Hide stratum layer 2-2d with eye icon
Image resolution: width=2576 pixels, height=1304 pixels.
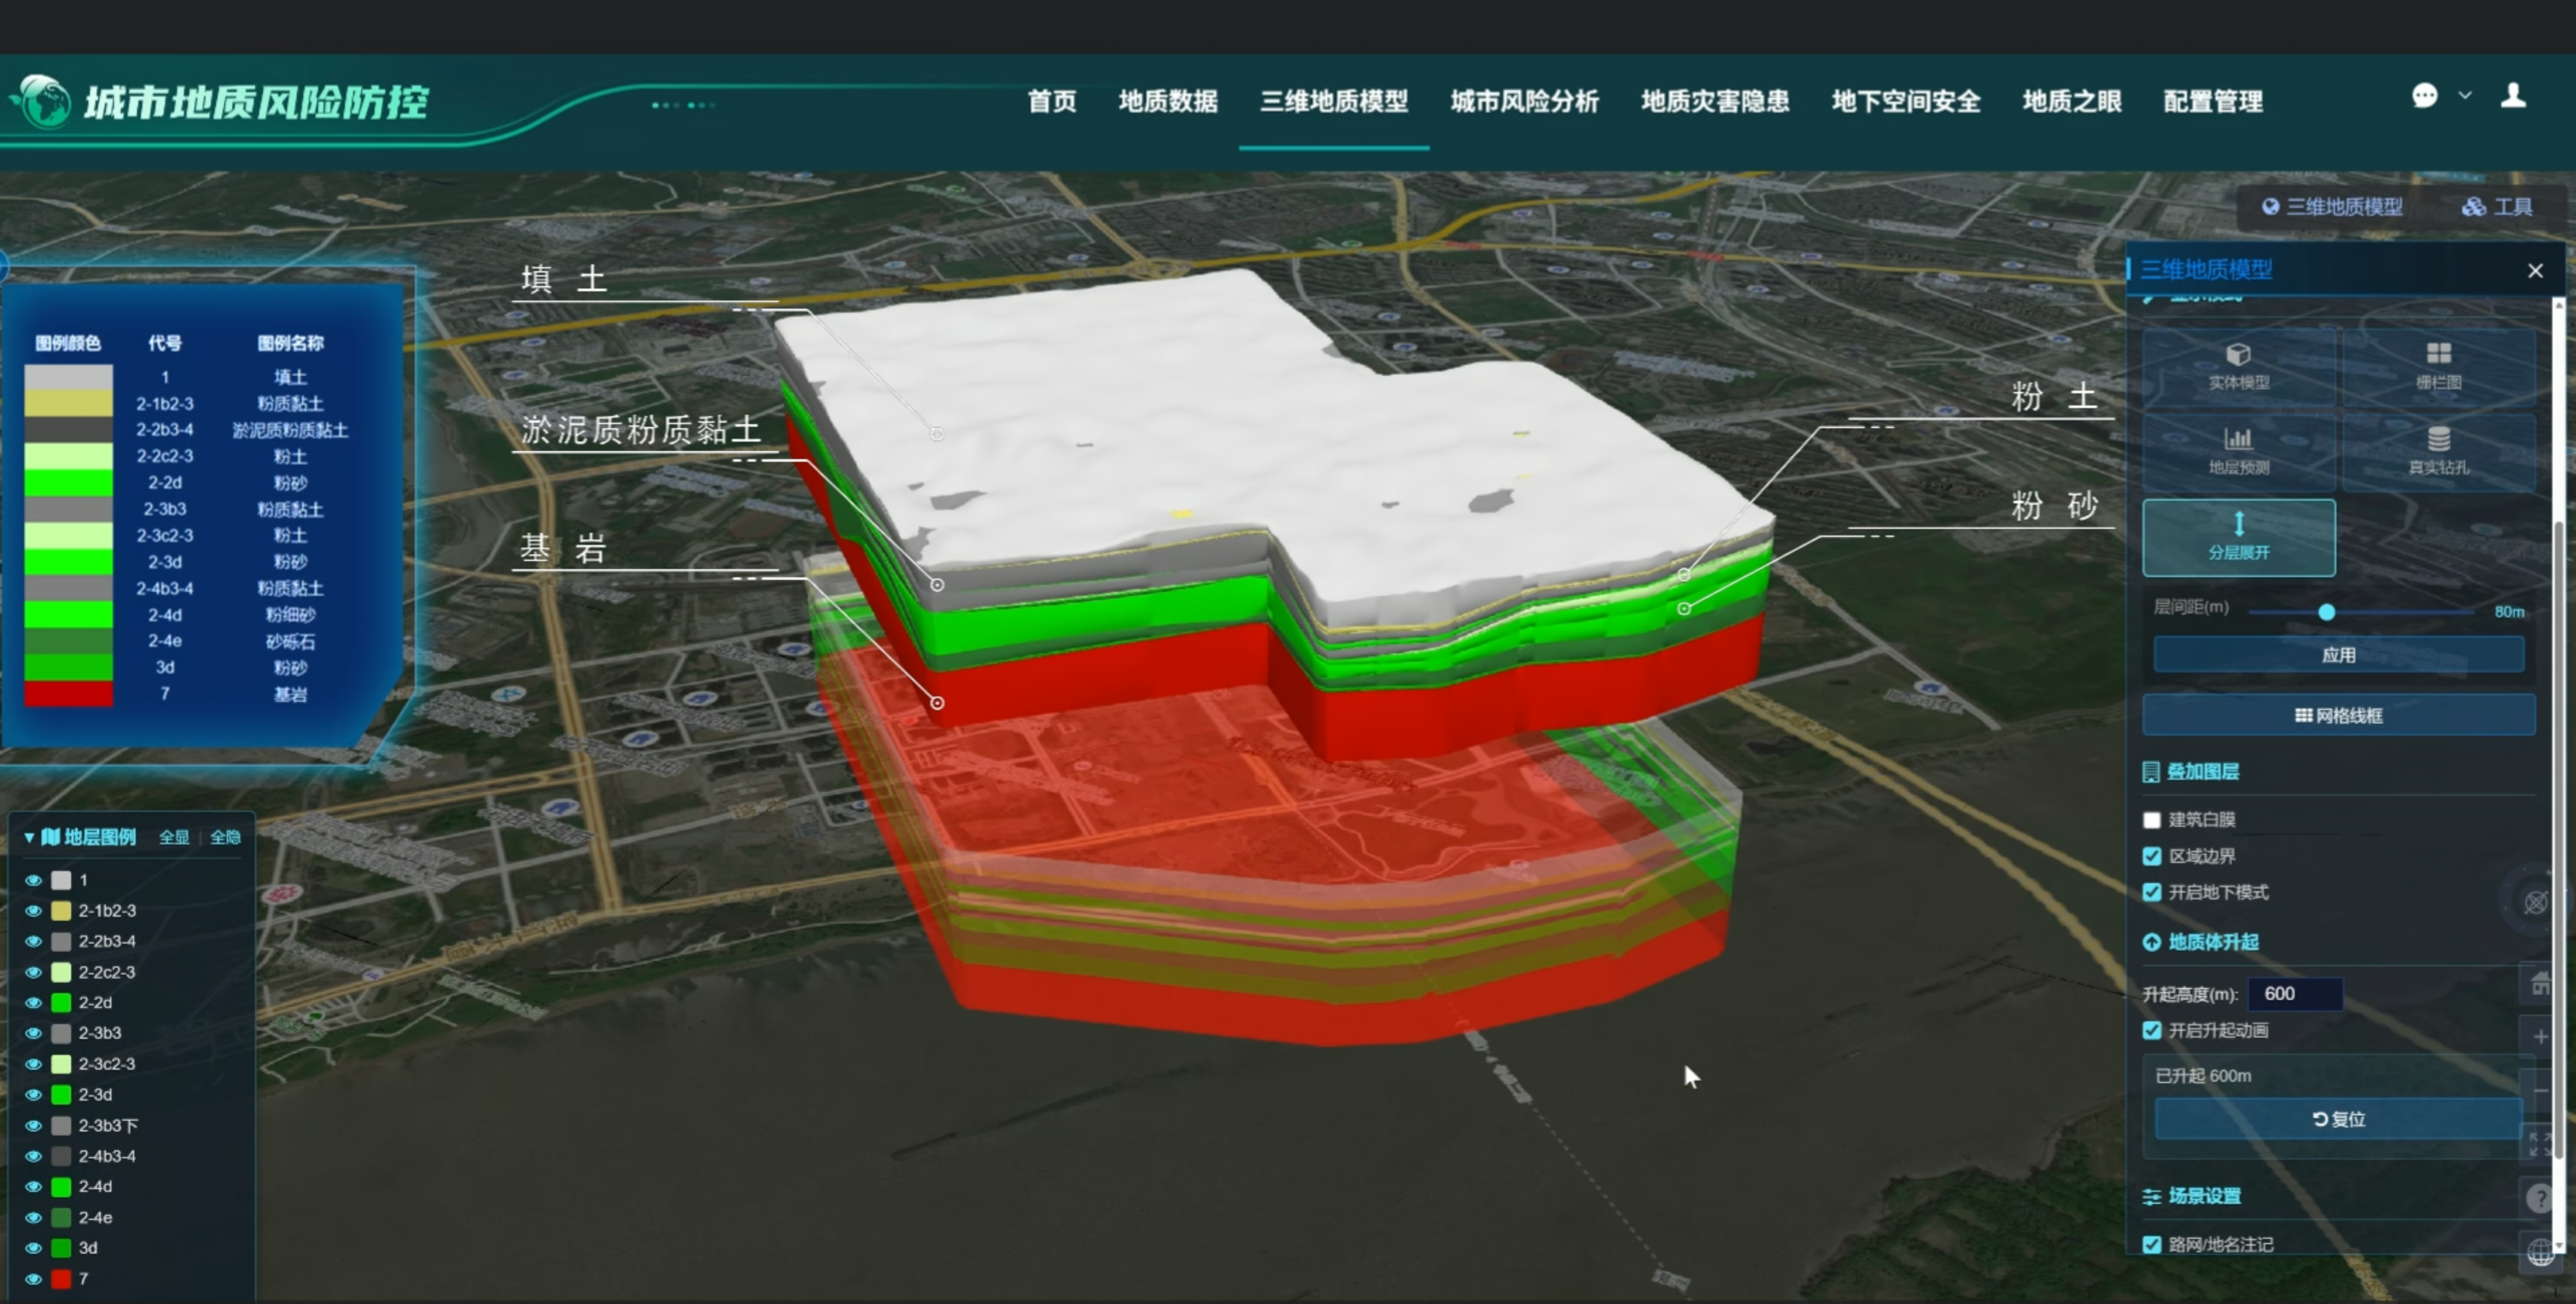(x=33, y=1002)
